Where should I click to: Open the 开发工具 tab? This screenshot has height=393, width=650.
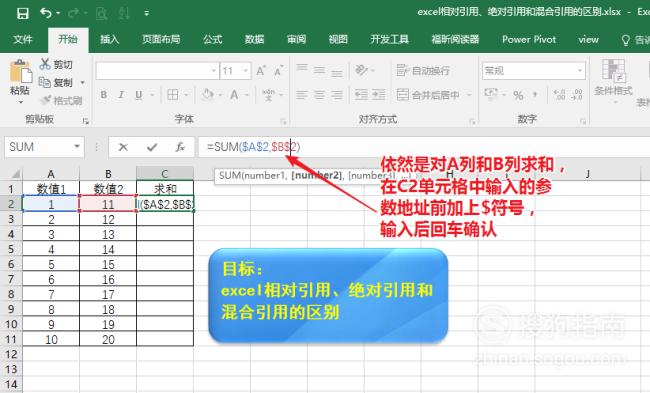[x=390, y=39]
